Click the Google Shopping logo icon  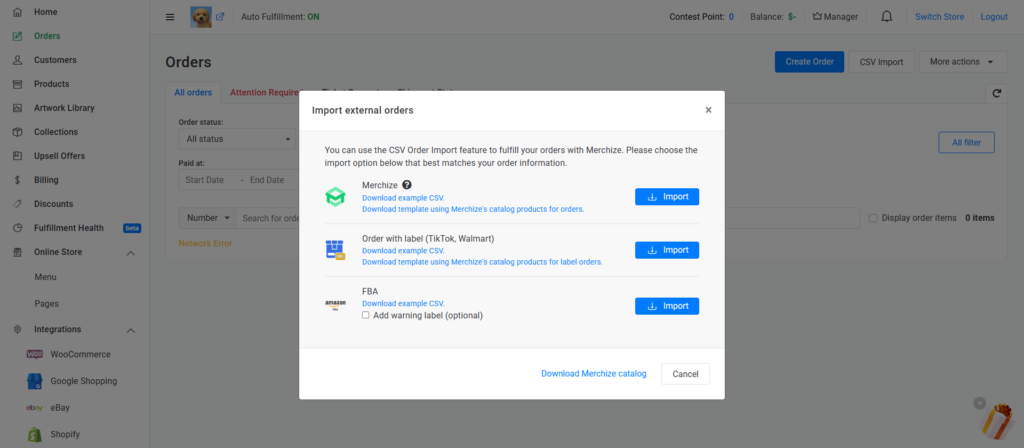click(x=35, y=381)
